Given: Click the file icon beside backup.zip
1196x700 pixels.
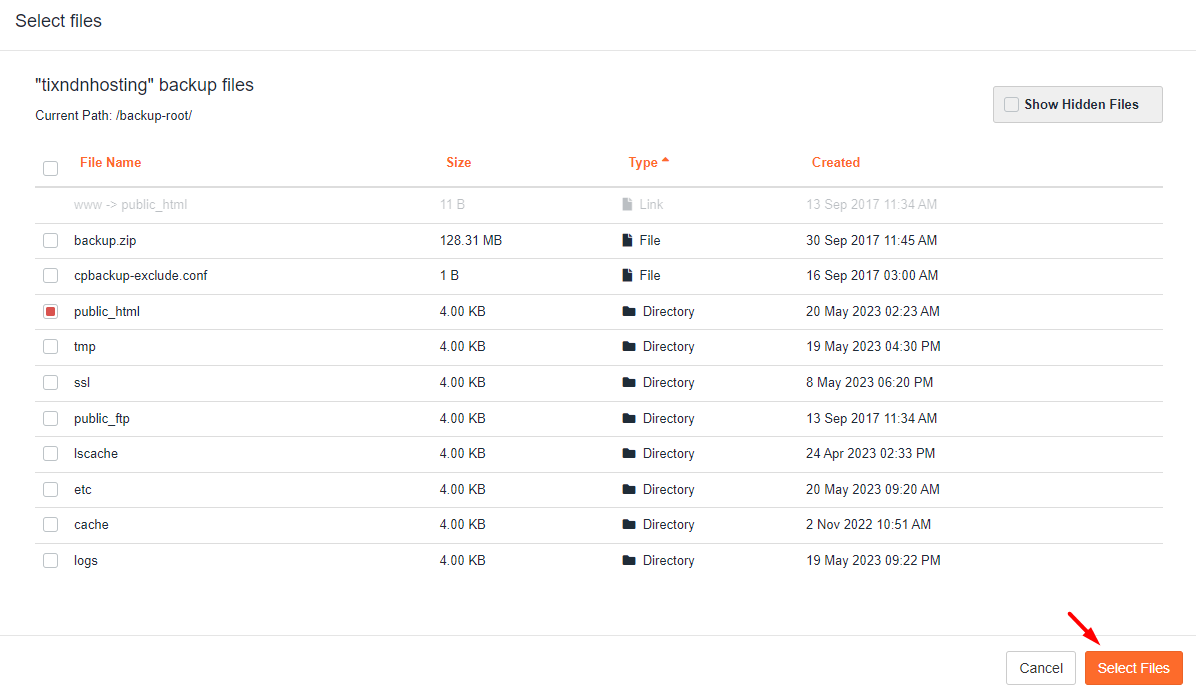Looking at the screenshot, I should pos(627,240).
